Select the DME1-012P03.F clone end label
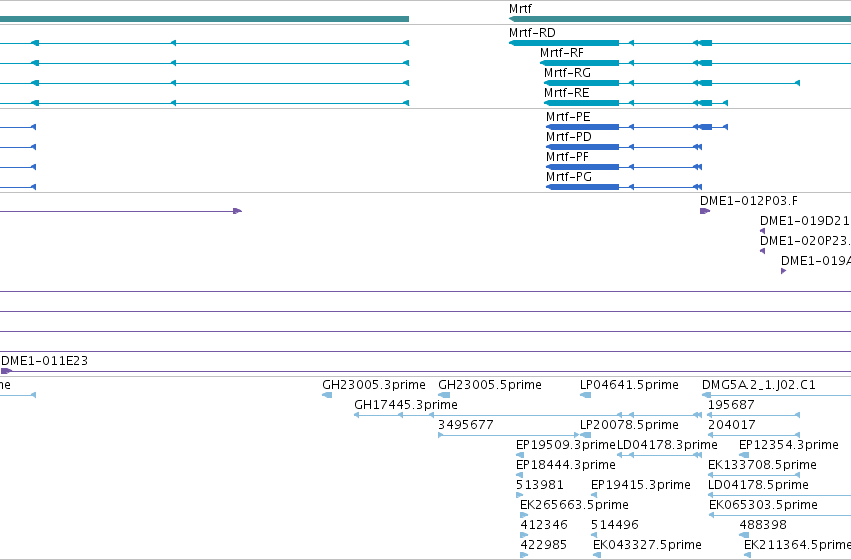Screen dimensions: 851x560 [748, 201]
